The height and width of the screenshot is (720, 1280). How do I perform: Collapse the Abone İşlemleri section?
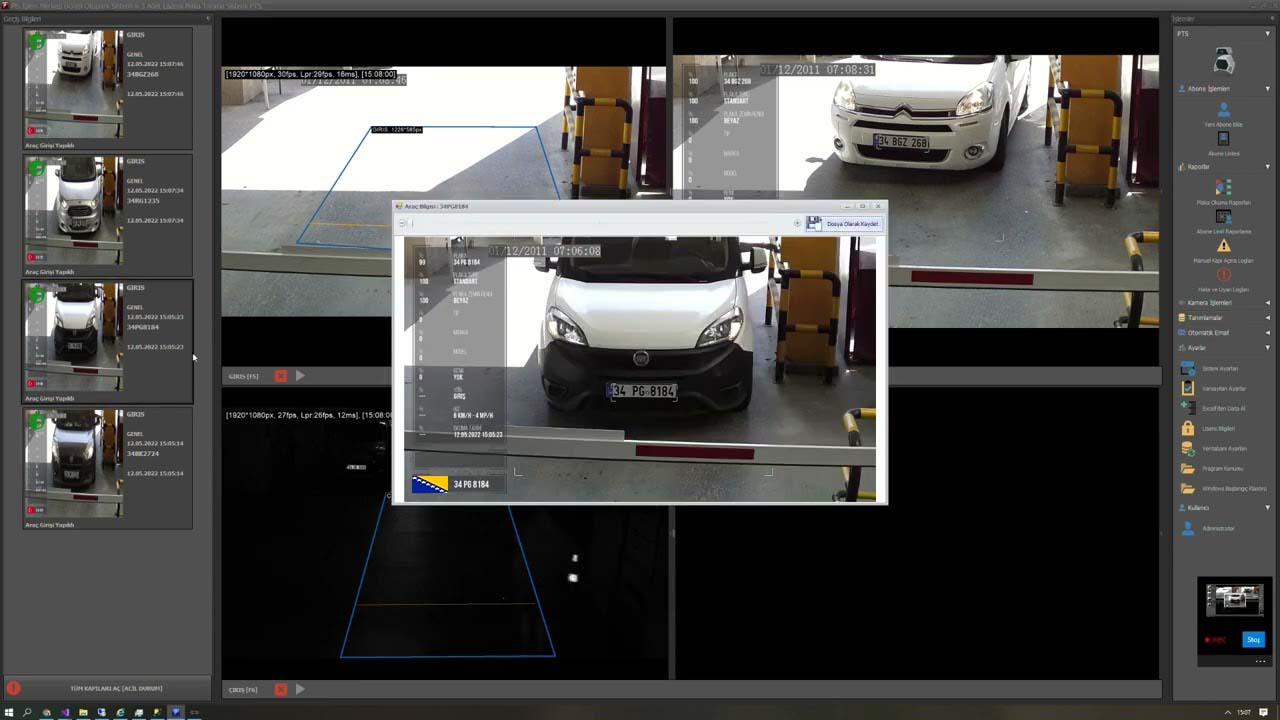pyautogui.click(x=1268, y=89)
